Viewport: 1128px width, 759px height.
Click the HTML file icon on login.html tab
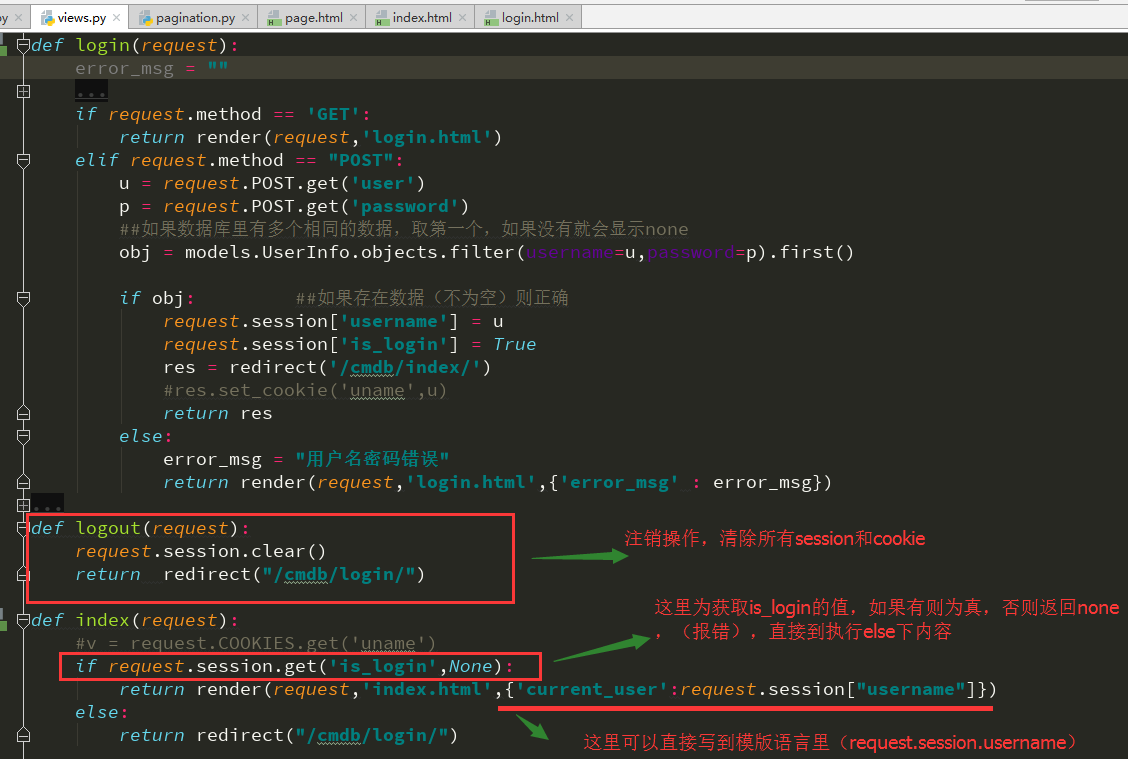point(489,17)
